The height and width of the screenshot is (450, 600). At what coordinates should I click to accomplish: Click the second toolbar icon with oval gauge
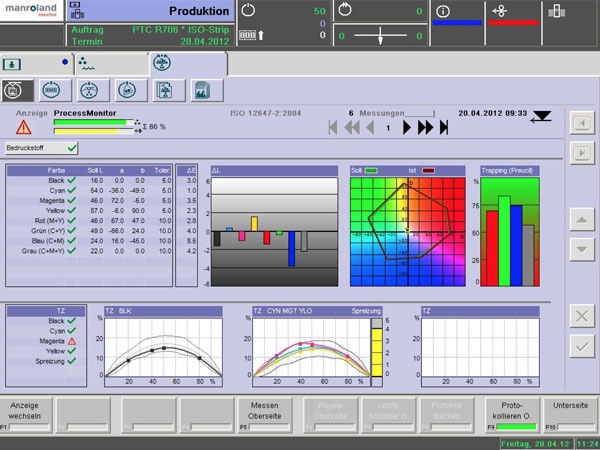point(52,90)
